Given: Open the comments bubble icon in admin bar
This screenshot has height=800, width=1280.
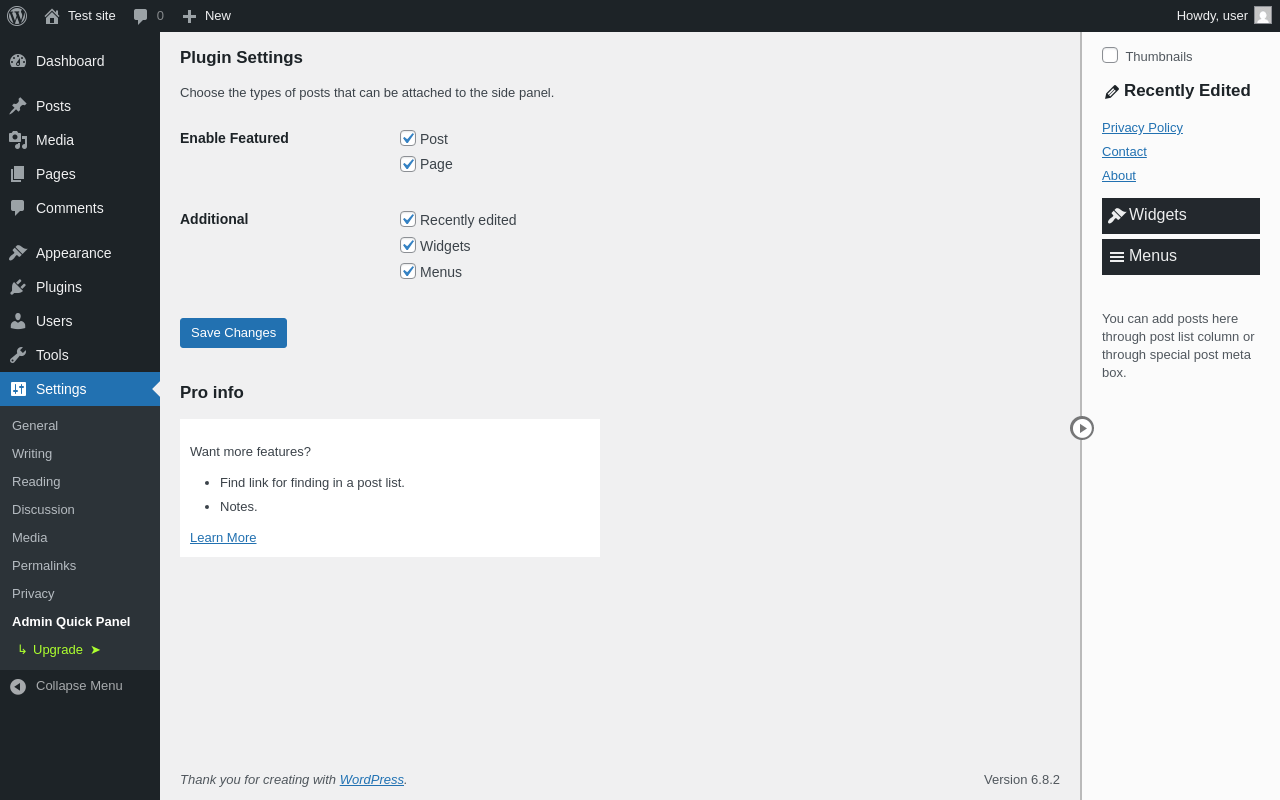Looking at the screenshot, I should pos(141,16).
